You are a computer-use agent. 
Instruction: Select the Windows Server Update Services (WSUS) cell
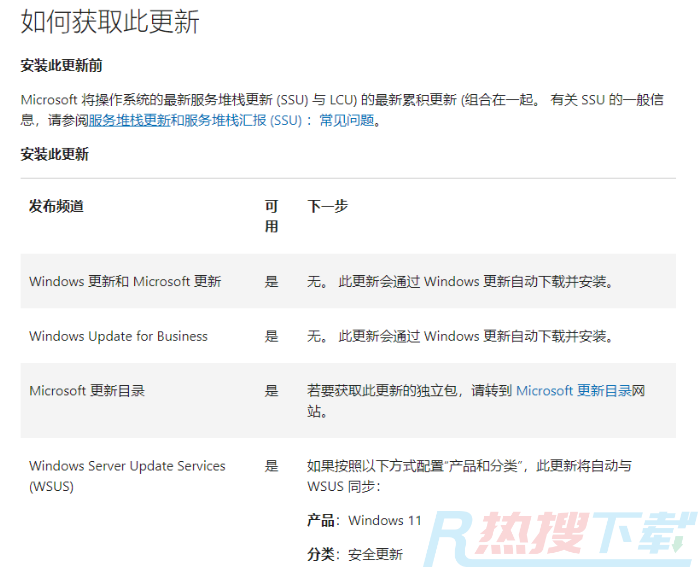pos(127,476)
